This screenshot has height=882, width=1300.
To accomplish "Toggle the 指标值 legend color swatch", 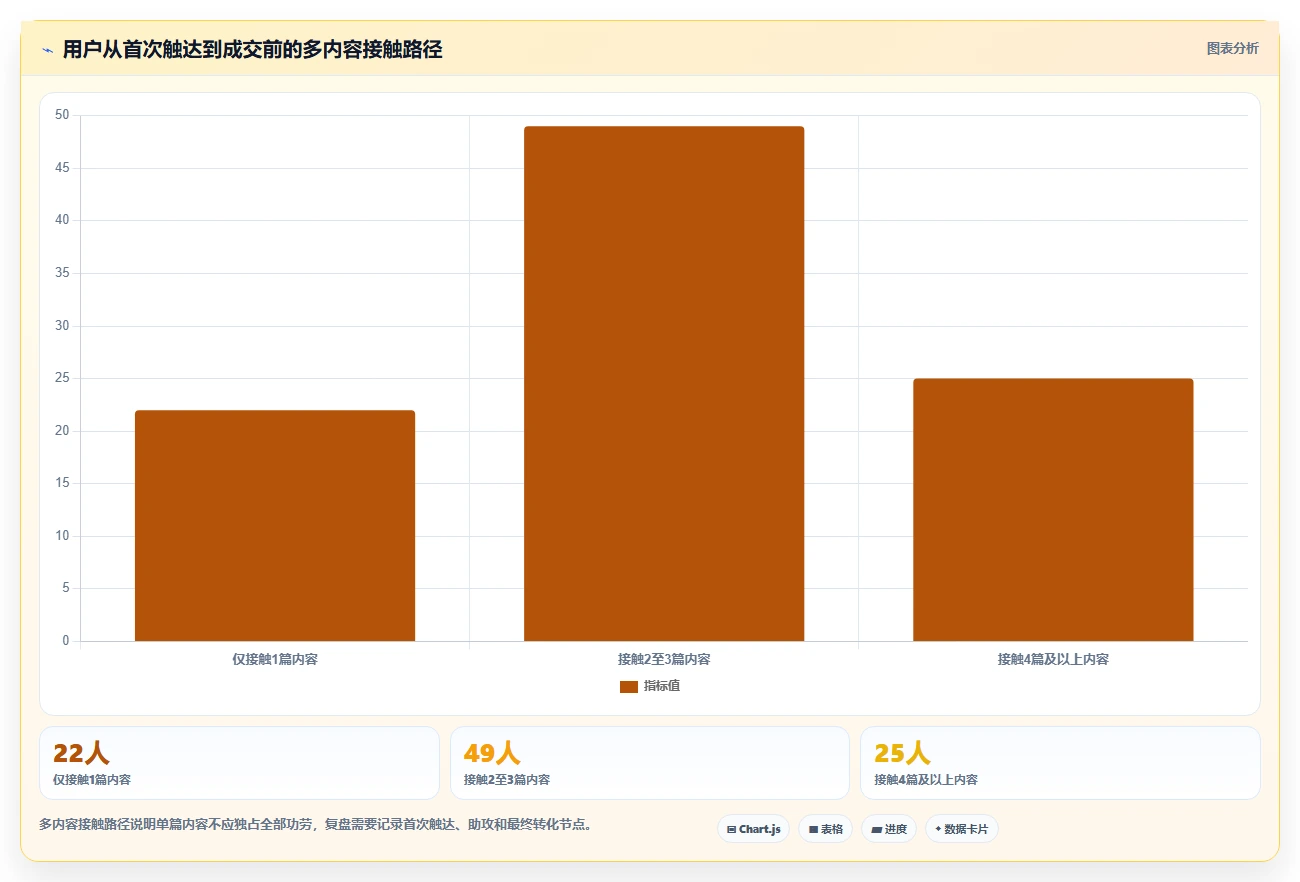I will 629,686.
